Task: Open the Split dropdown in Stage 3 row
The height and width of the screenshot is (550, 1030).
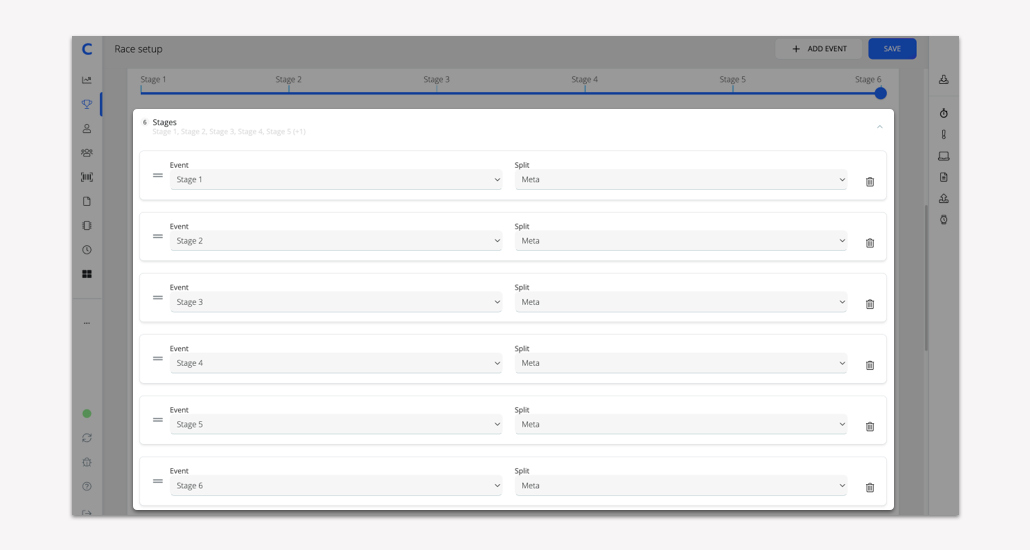Action: click(681, 302)
